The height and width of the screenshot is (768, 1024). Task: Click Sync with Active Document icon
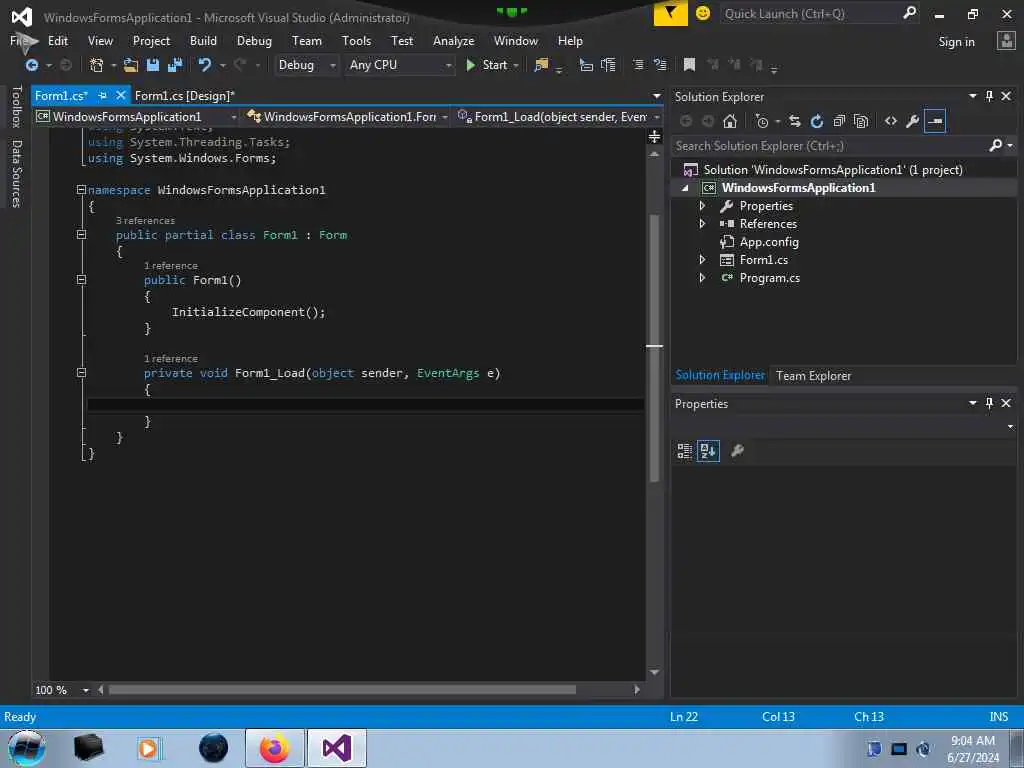[795, 121]
